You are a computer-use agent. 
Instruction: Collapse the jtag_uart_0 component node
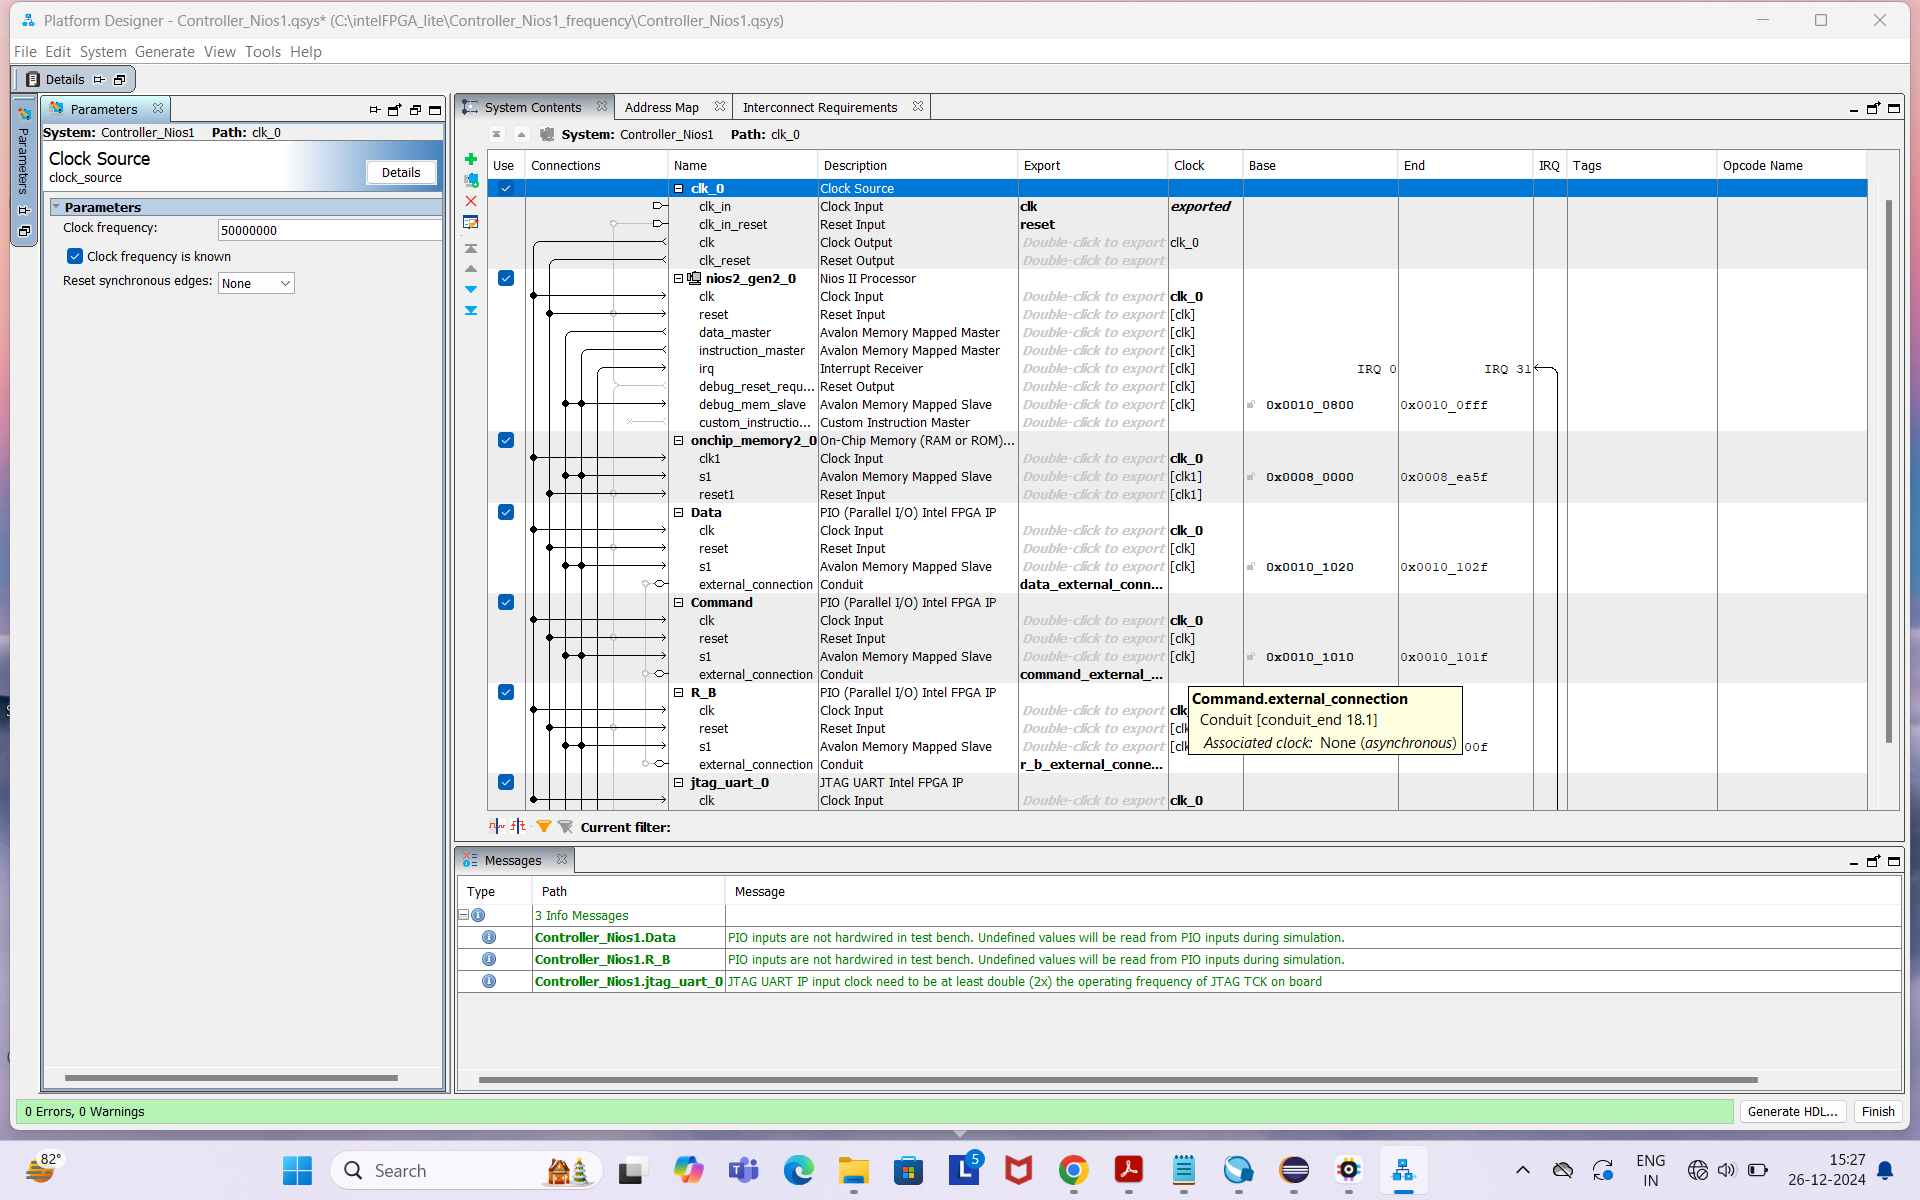click(679, 782)
